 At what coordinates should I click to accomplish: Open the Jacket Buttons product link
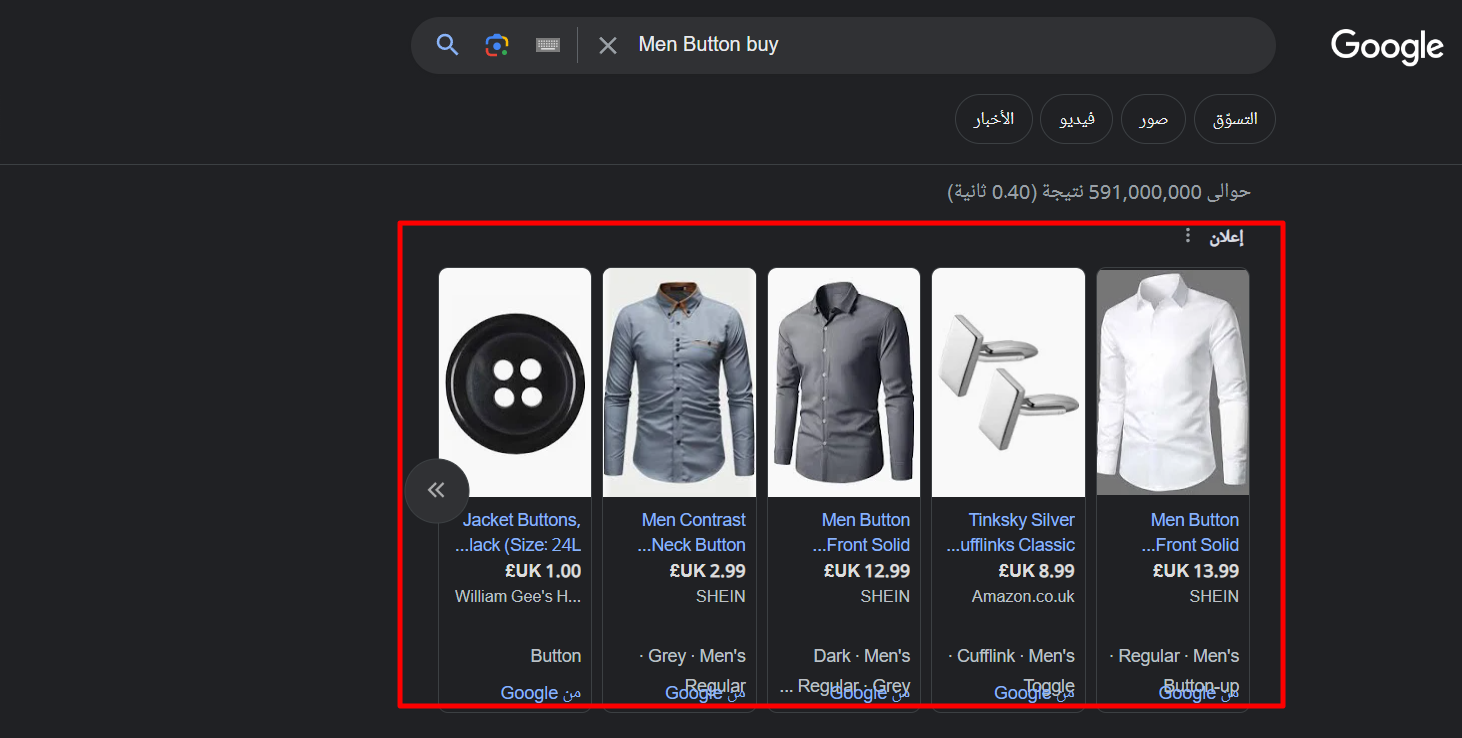click(x=517, y=532)
